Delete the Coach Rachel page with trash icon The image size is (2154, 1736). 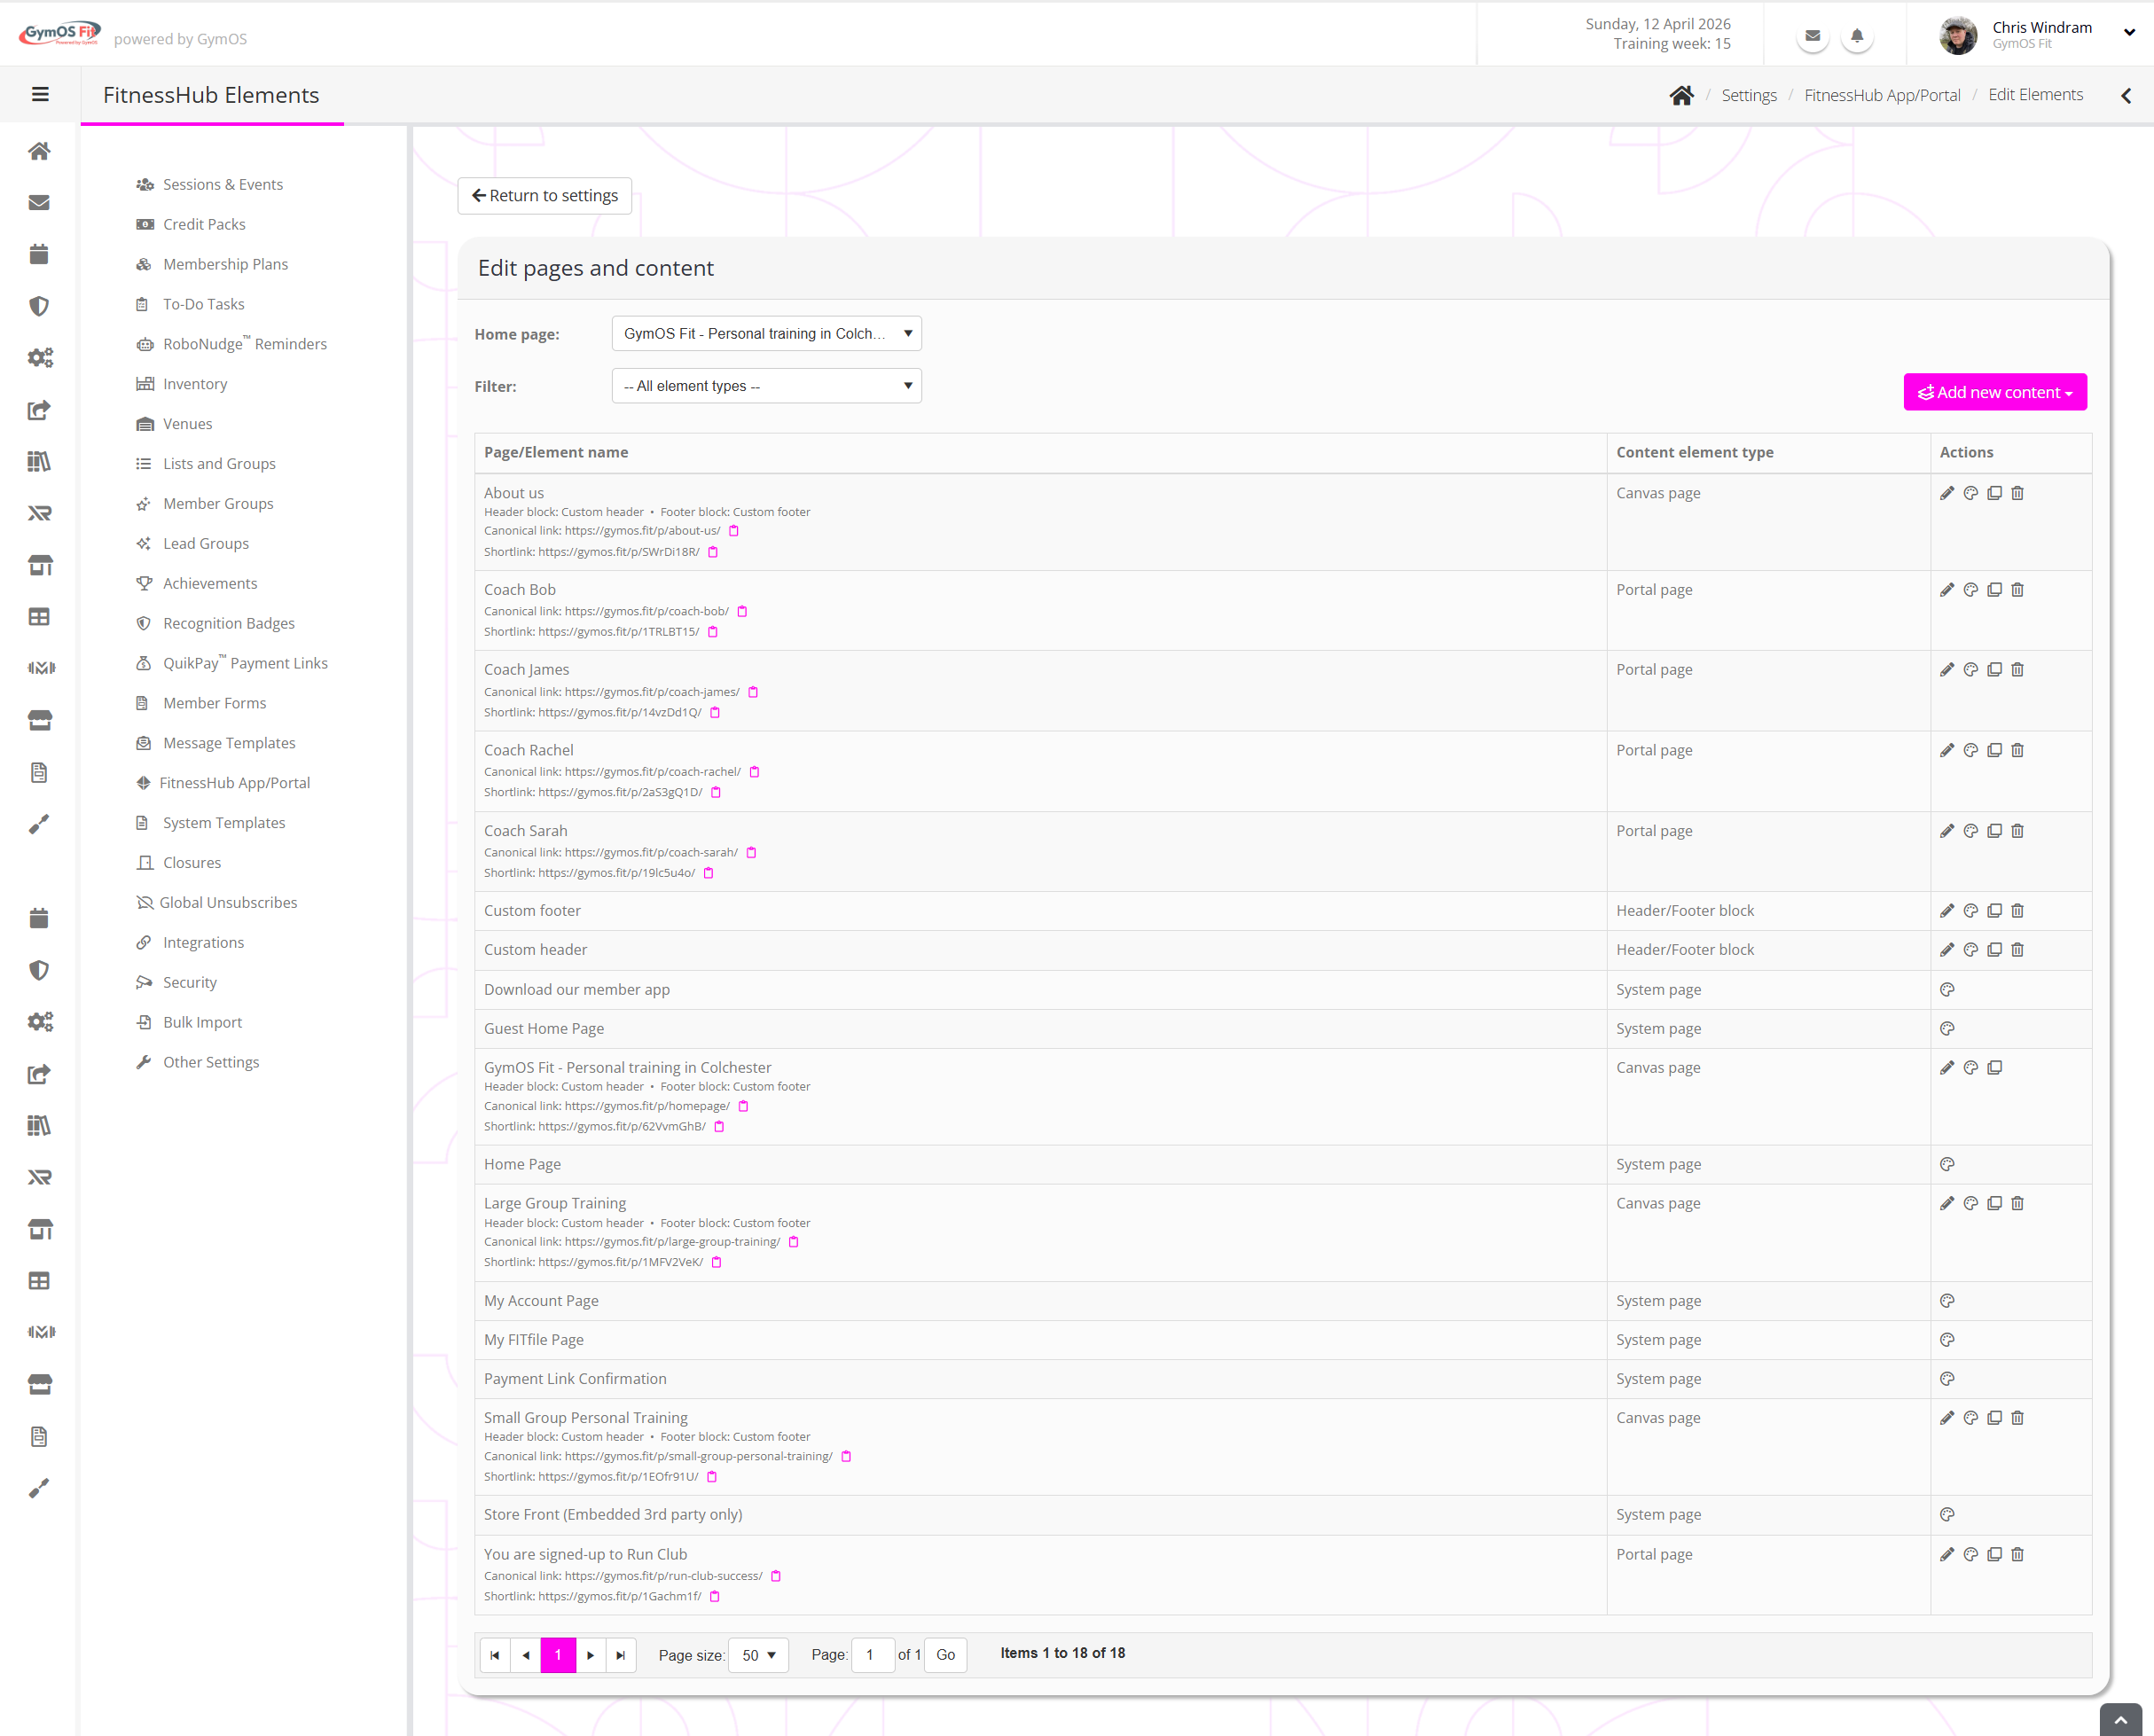(x=2017, y=750)
